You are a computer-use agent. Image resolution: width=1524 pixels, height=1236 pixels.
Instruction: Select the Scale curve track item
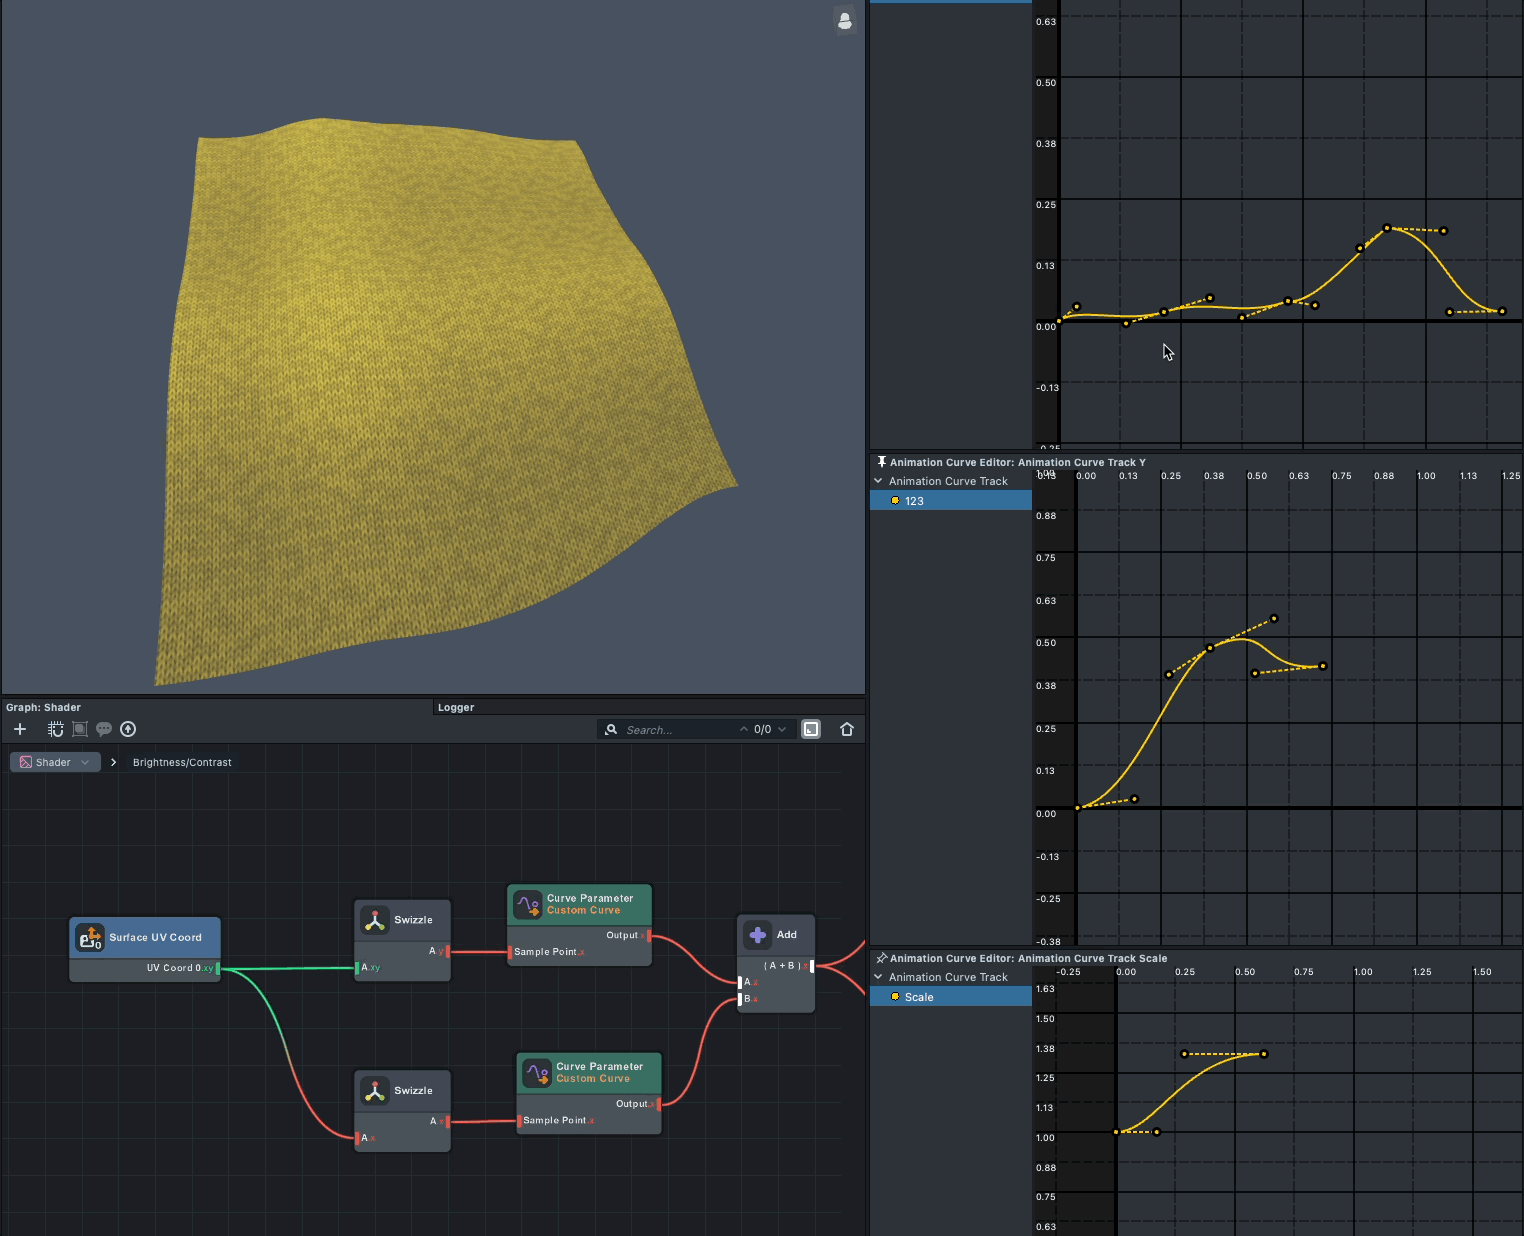click(919, 997)
